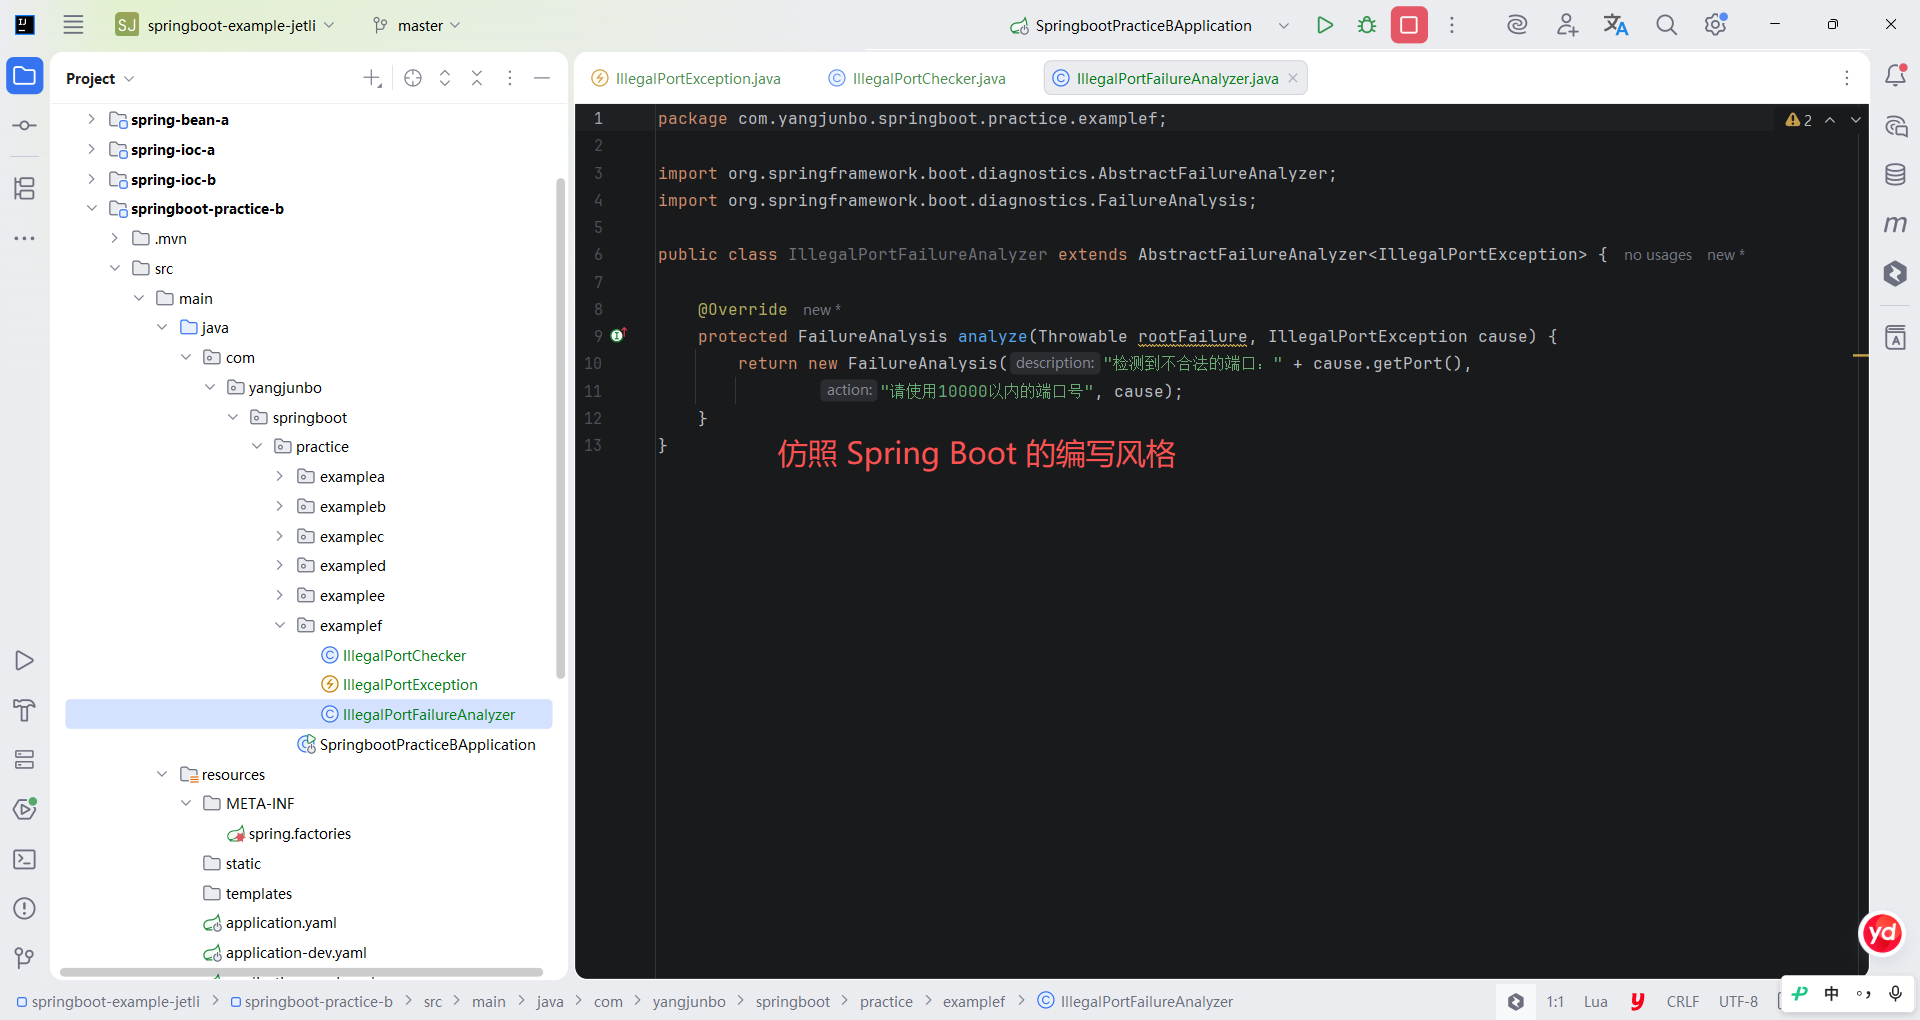Open the run configuration dropdown arrow
This screenshot has height=1020, width=1920.
click(x=1284, y=25)
